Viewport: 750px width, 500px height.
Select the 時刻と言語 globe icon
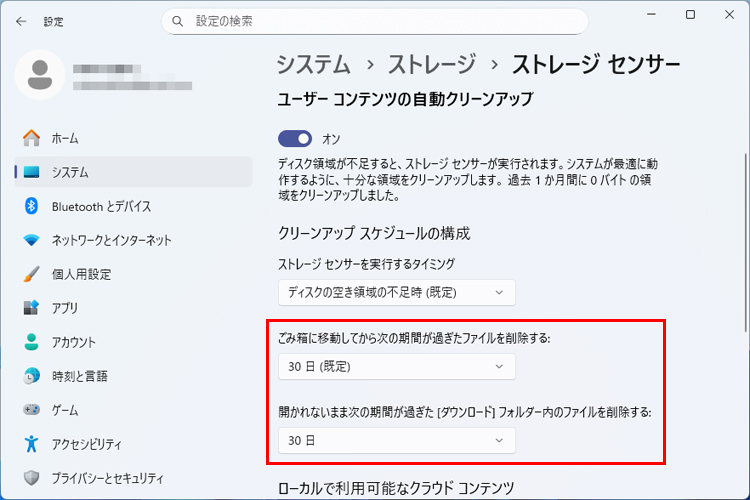click(x=31, y=376)
